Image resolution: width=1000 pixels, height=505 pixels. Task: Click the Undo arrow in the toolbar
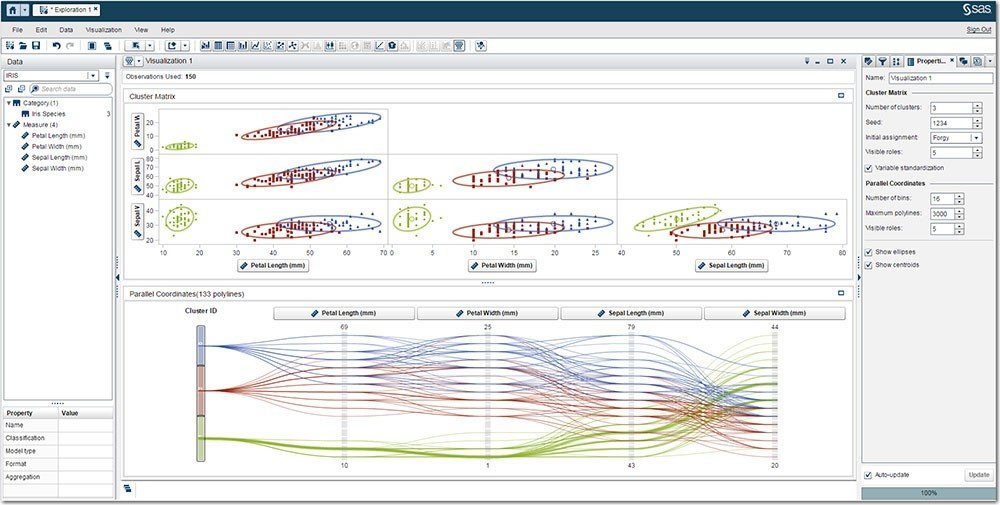57,46
